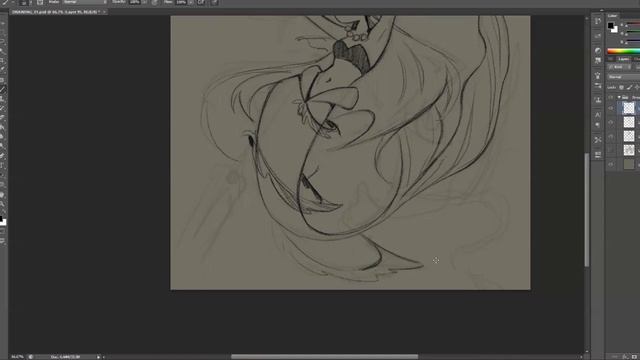Collapse the layer group triangle
Image resolution: width=640 pixels, height=360 pixels.
tap(619, 98)
